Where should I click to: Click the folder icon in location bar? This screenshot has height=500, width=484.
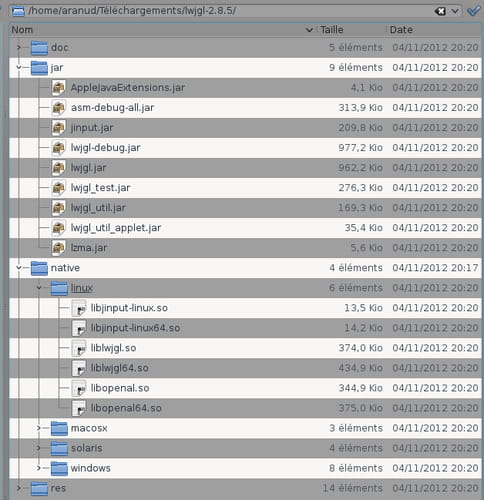tap(18, 11)
